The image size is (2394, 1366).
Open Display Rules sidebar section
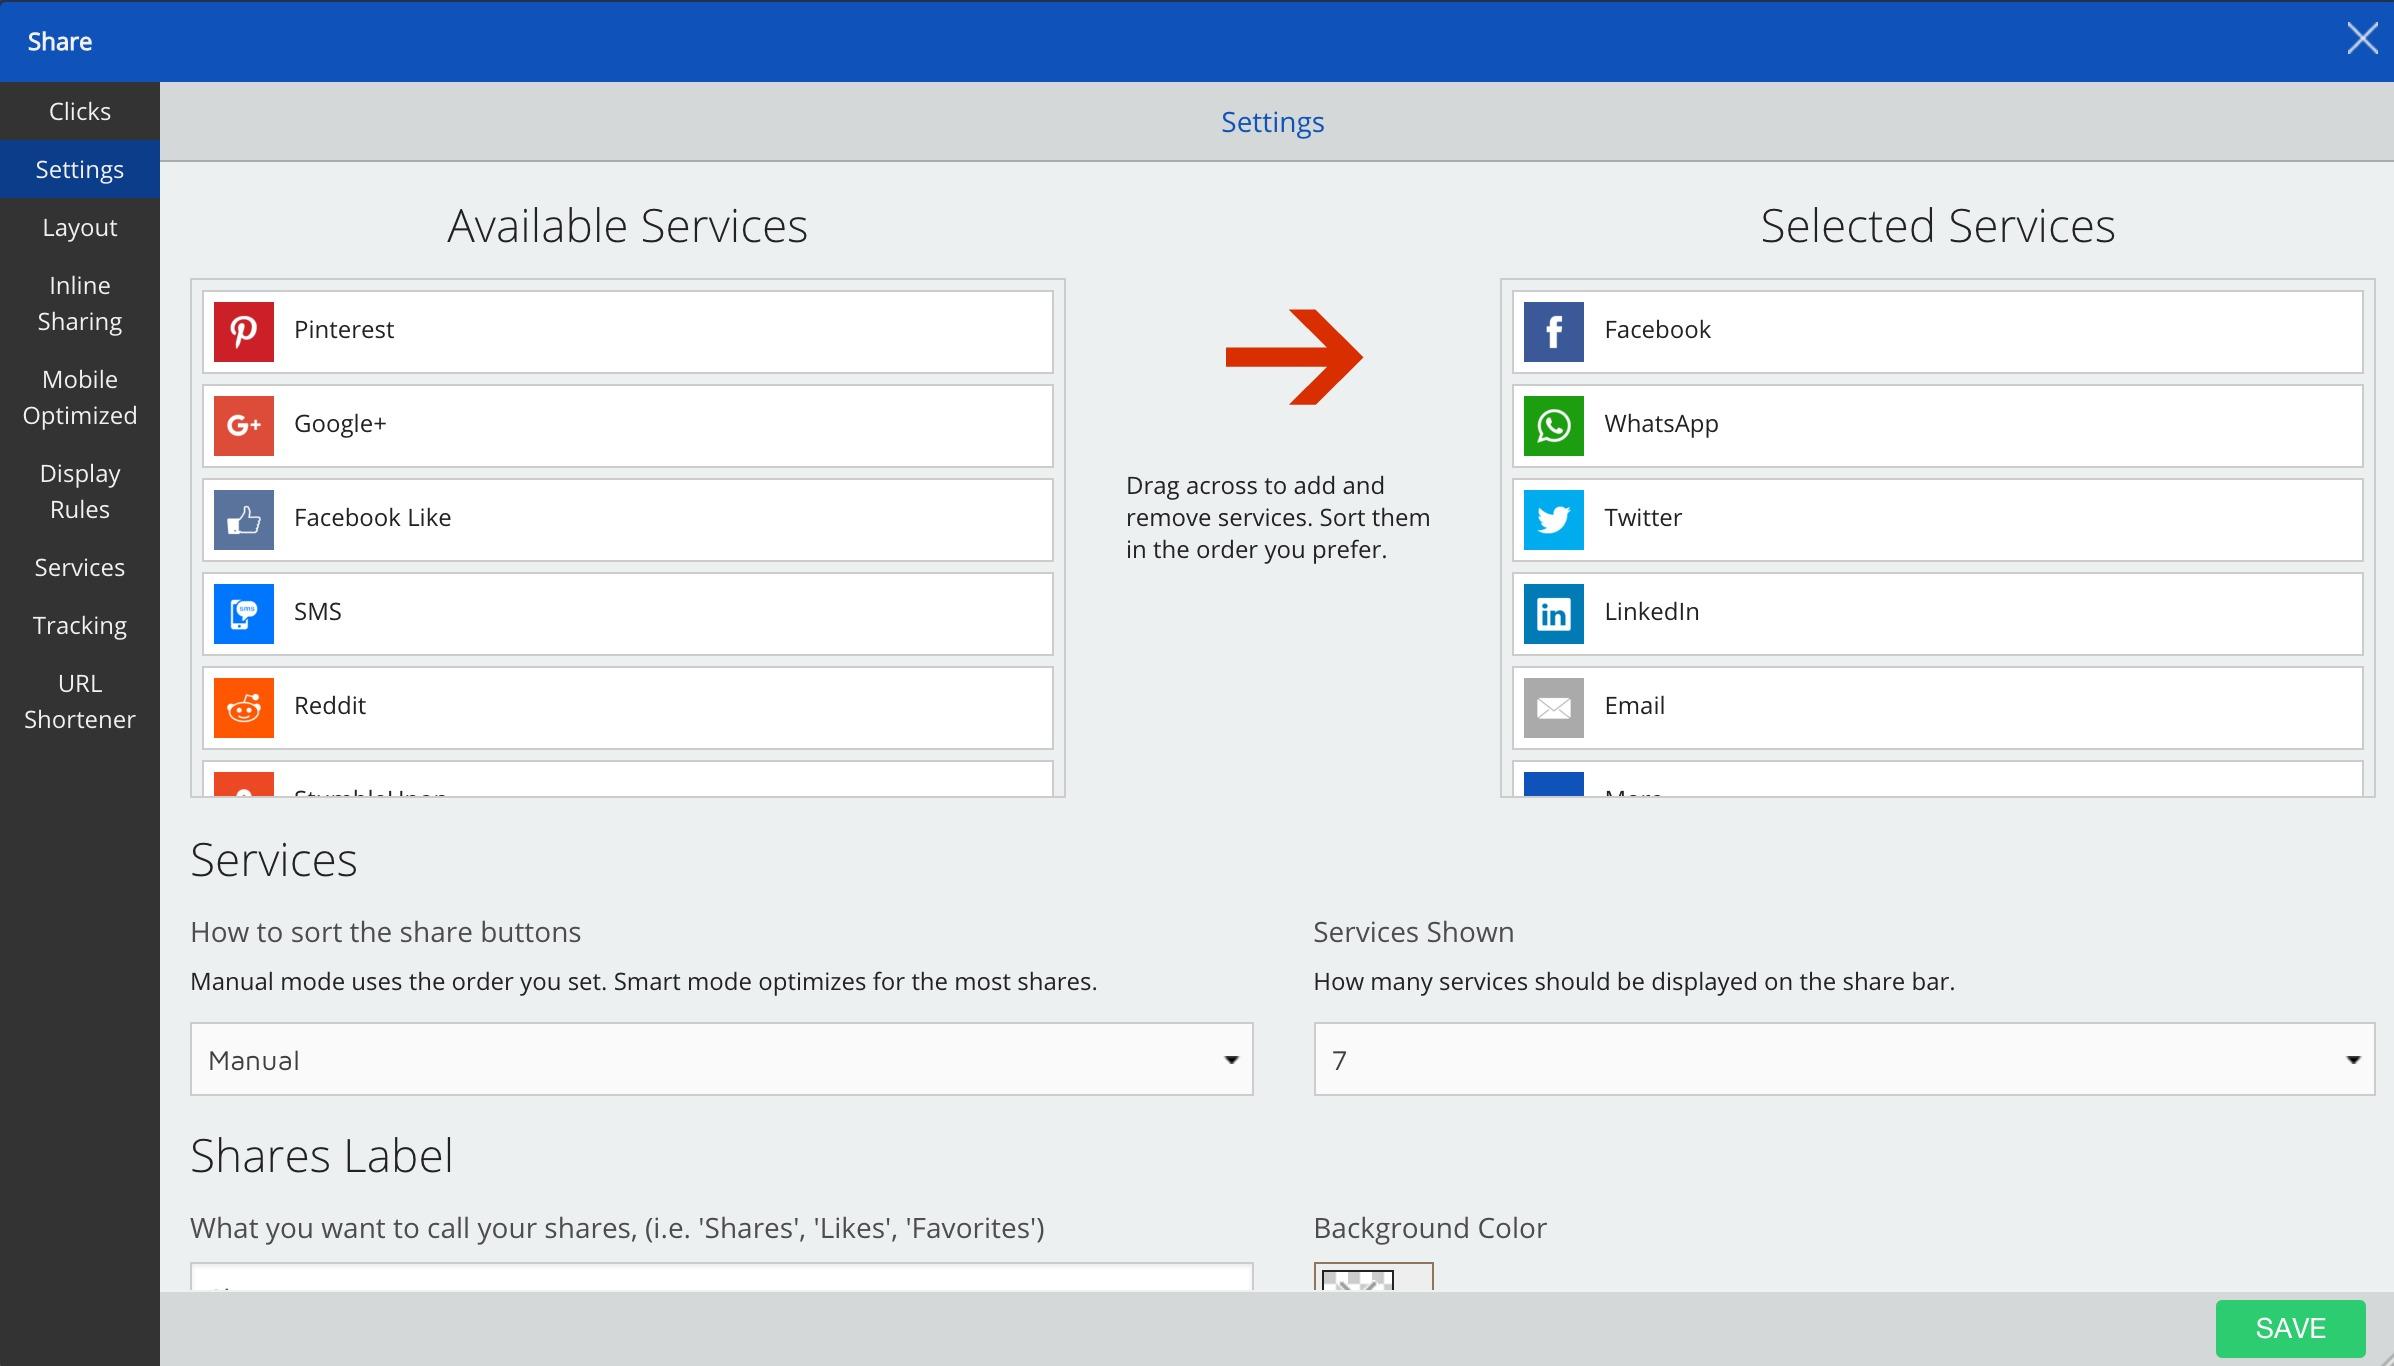(x=80, y=491)
